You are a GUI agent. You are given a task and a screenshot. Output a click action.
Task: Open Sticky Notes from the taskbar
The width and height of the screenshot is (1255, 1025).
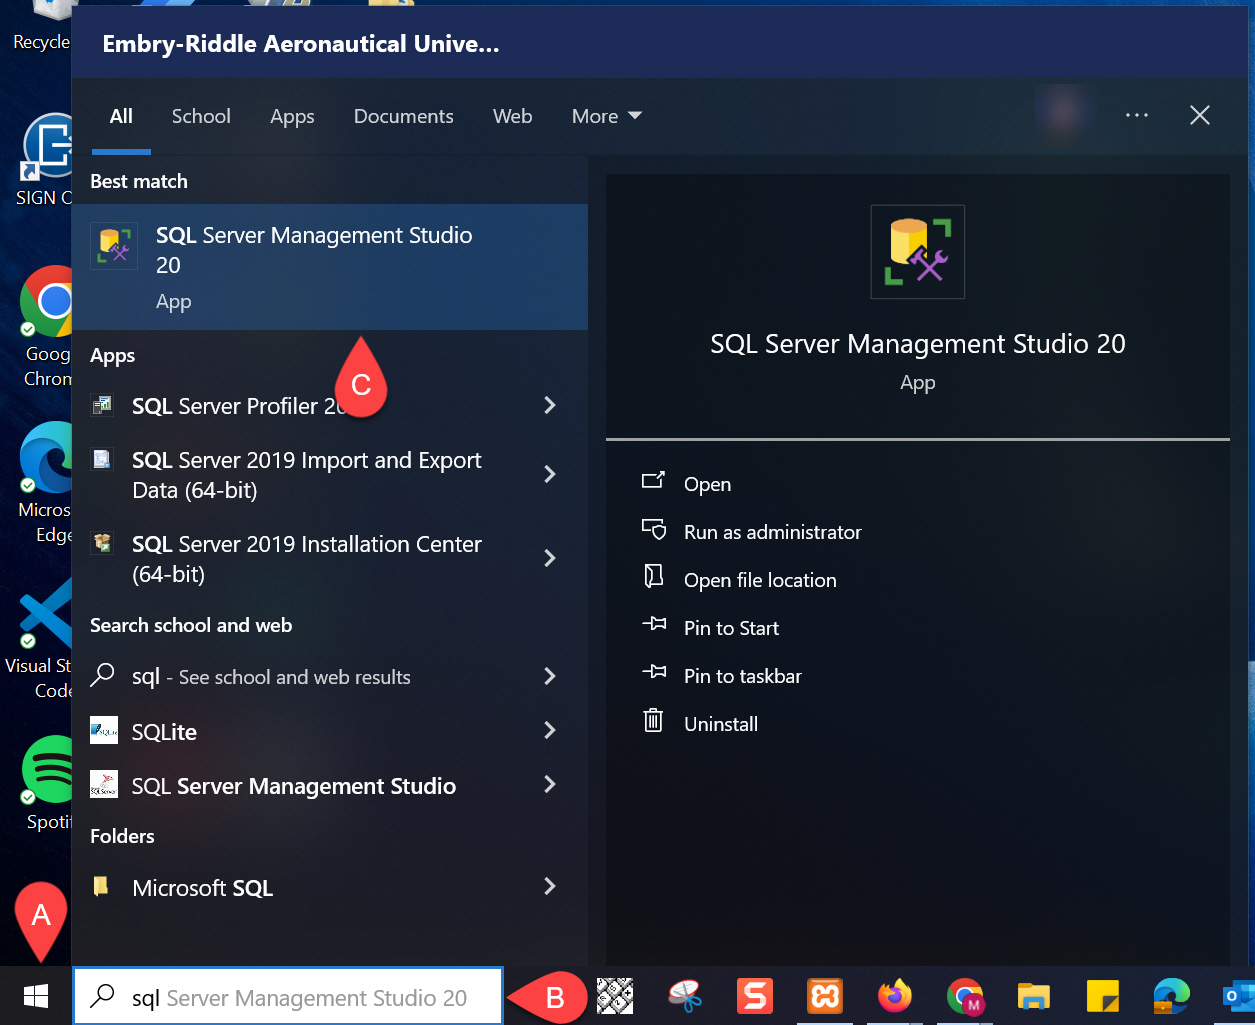[x=1103, y=996]
